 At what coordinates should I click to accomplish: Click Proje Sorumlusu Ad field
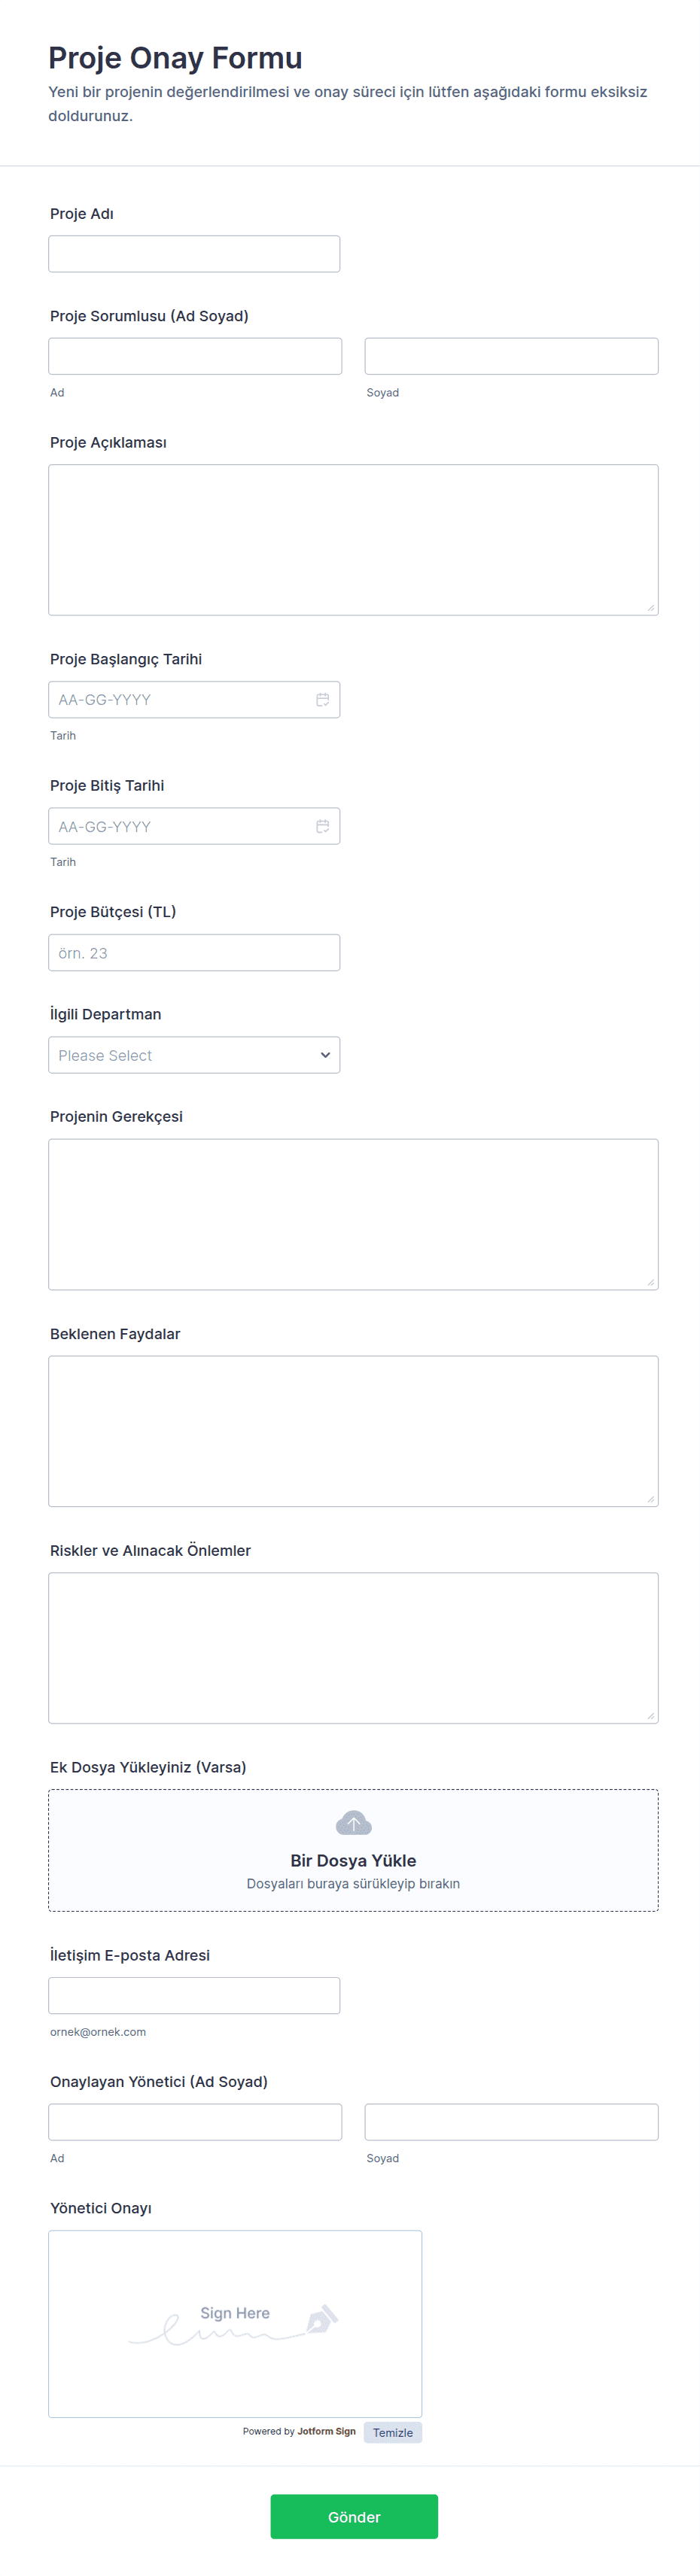pyautogui.click(x=195, y=356)
